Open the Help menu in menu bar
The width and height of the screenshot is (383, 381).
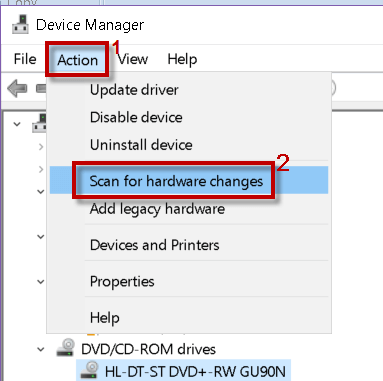point(182,59)
